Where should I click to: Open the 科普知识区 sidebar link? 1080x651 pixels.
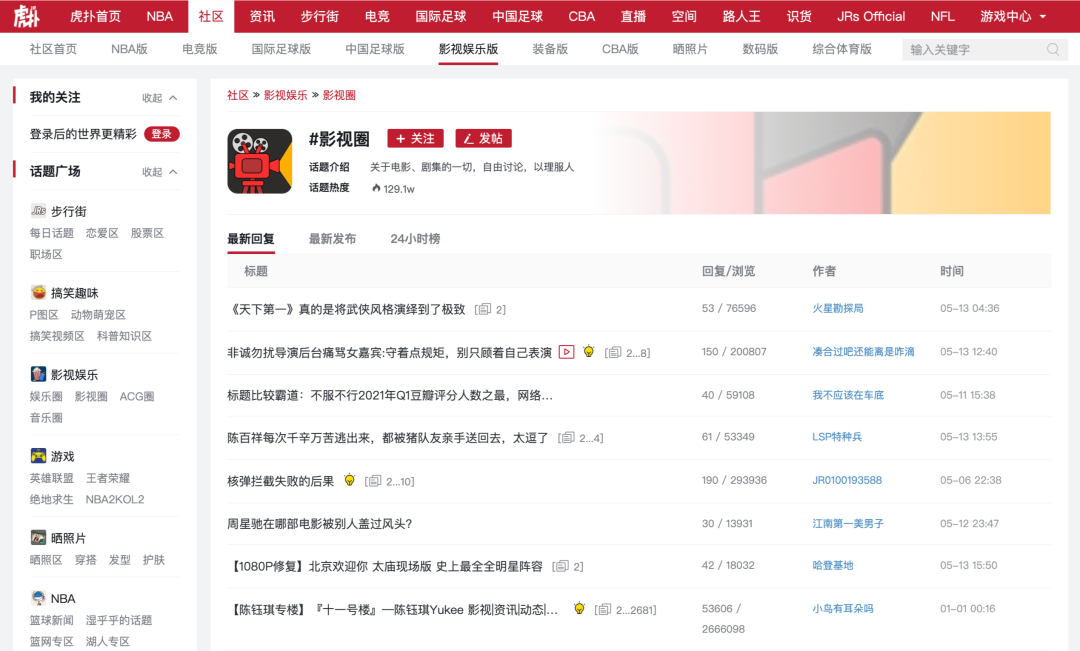pyautogui.click(x=124, y=335)
